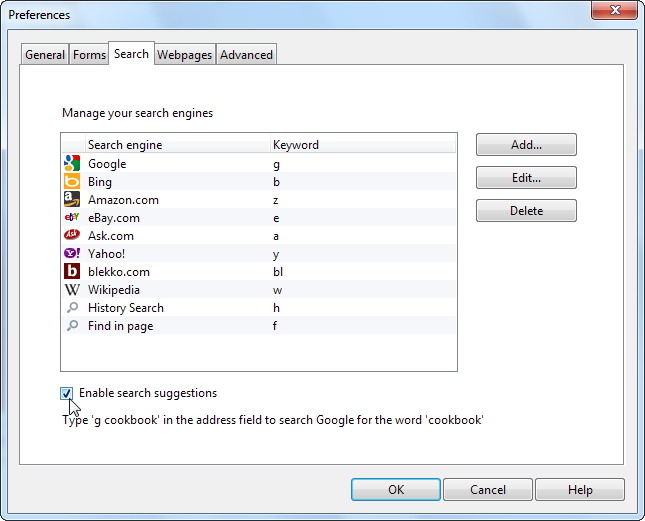
Task: Click the Wikipedia W icon
Action: pyautogui.click(x=72, y=290)
